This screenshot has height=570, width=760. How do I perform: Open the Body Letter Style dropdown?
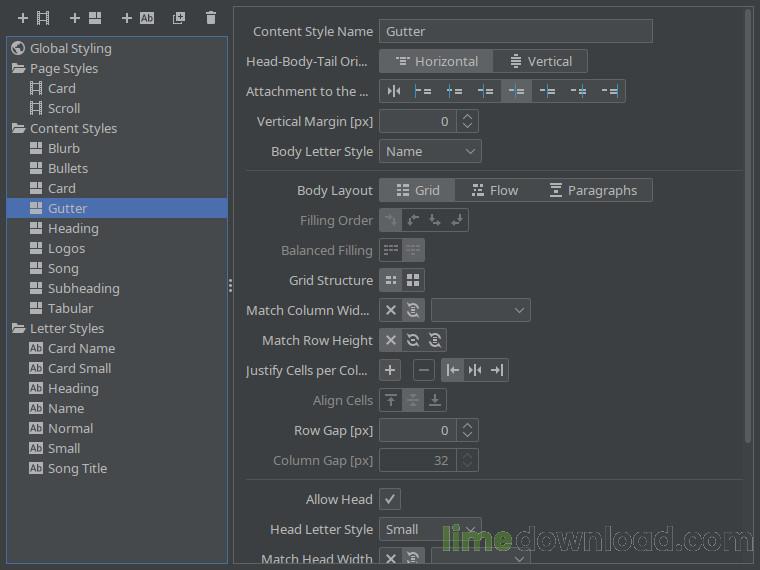pos(430,151)
